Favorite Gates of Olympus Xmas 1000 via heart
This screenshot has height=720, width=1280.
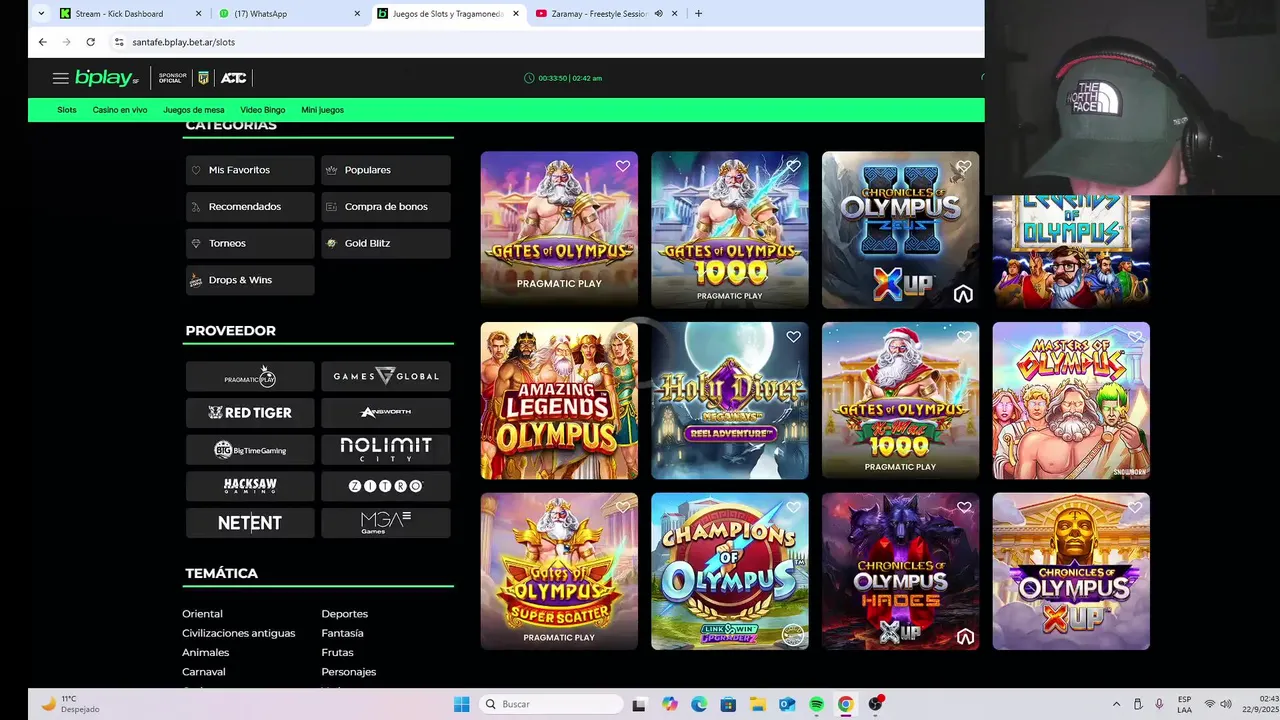(964, 337)
